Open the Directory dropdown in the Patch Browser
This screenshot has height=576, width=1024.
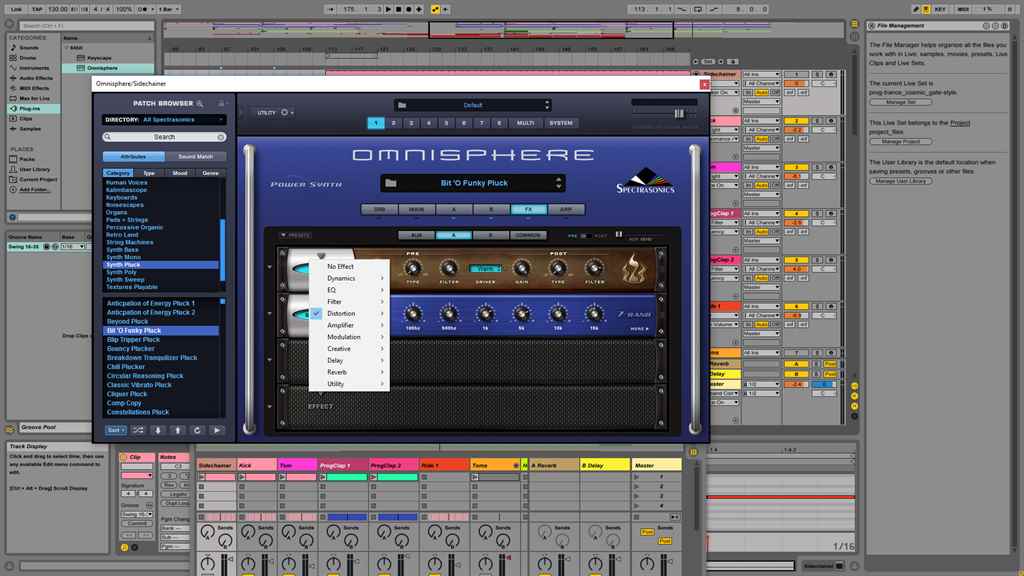(163, 120)
